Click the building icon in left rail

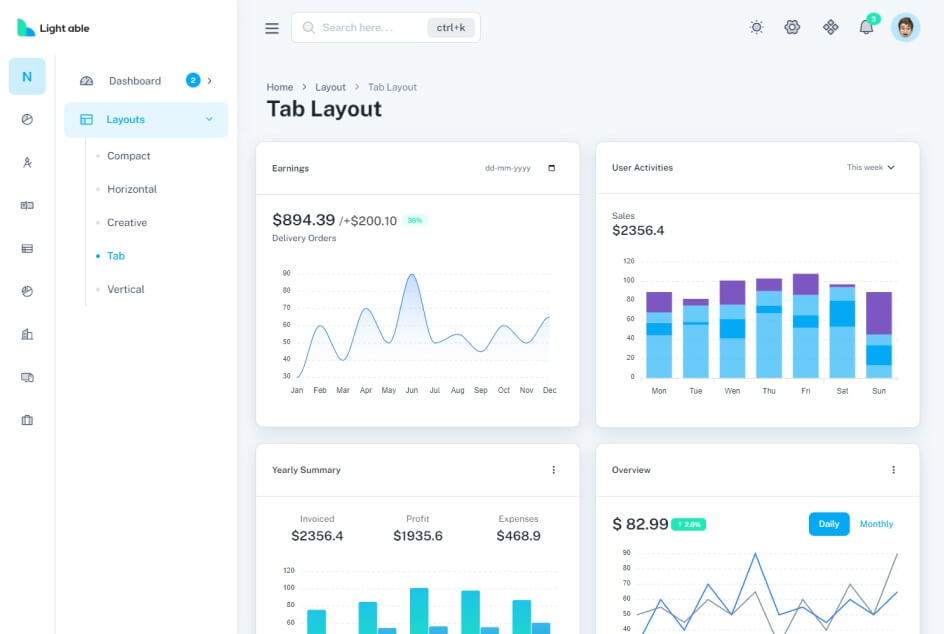(x=27, y=334)
